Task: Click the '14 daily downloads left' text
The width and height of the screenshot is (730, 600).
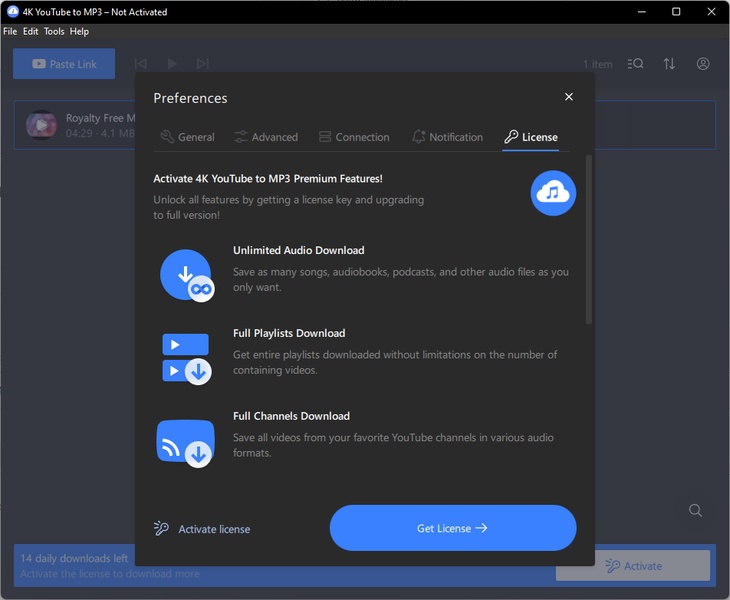Action: click(74, 558)
